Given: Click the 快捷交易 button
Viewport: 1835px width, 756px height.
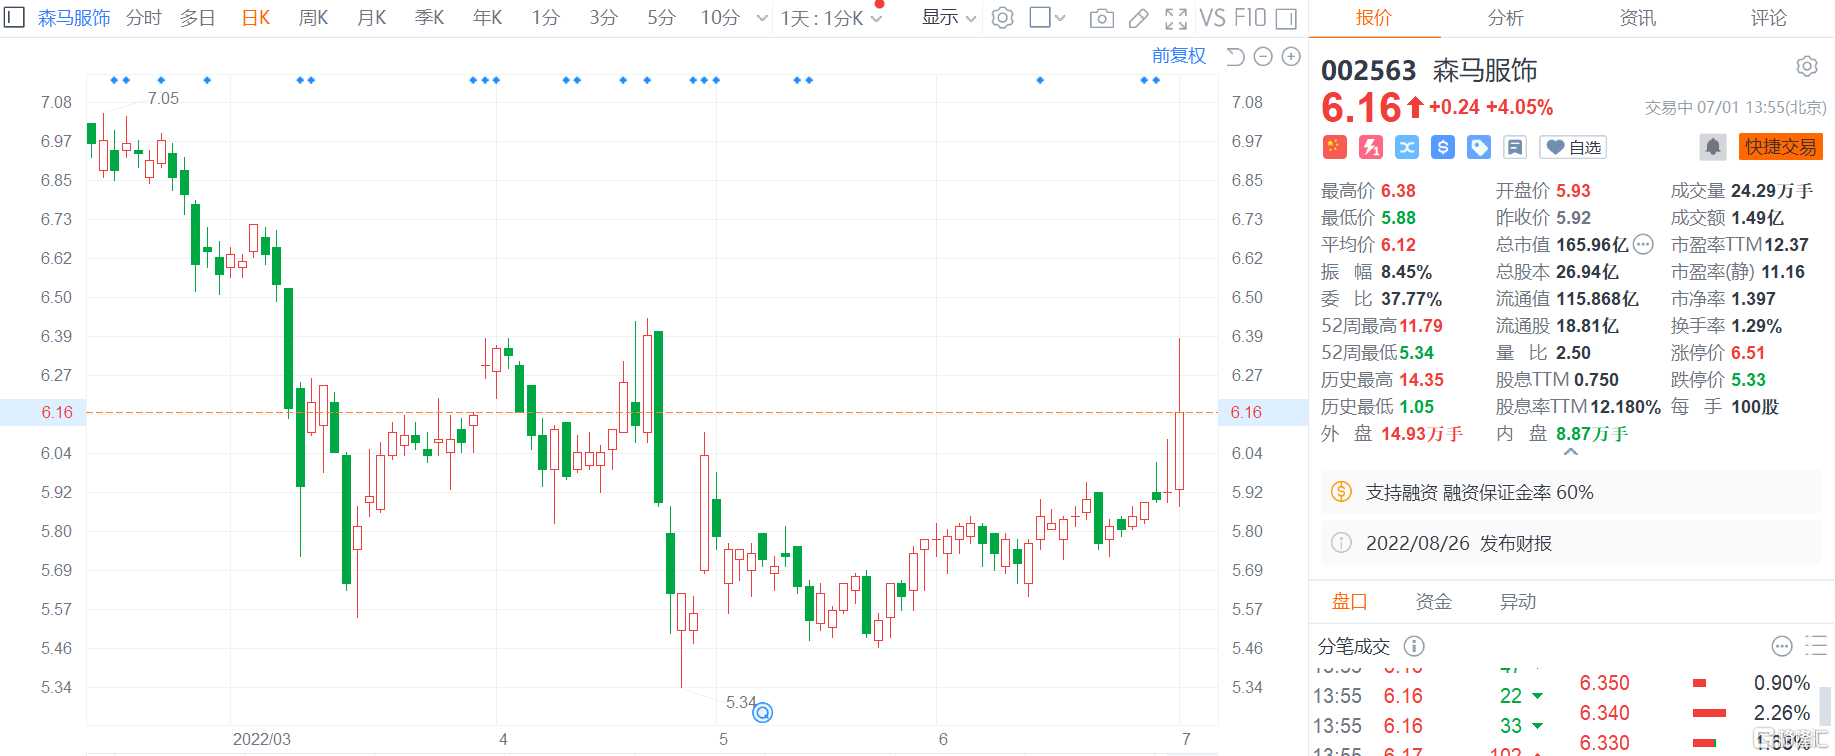Looking at the screenshot, I should pyautogui.click(x=1780, y=147).
